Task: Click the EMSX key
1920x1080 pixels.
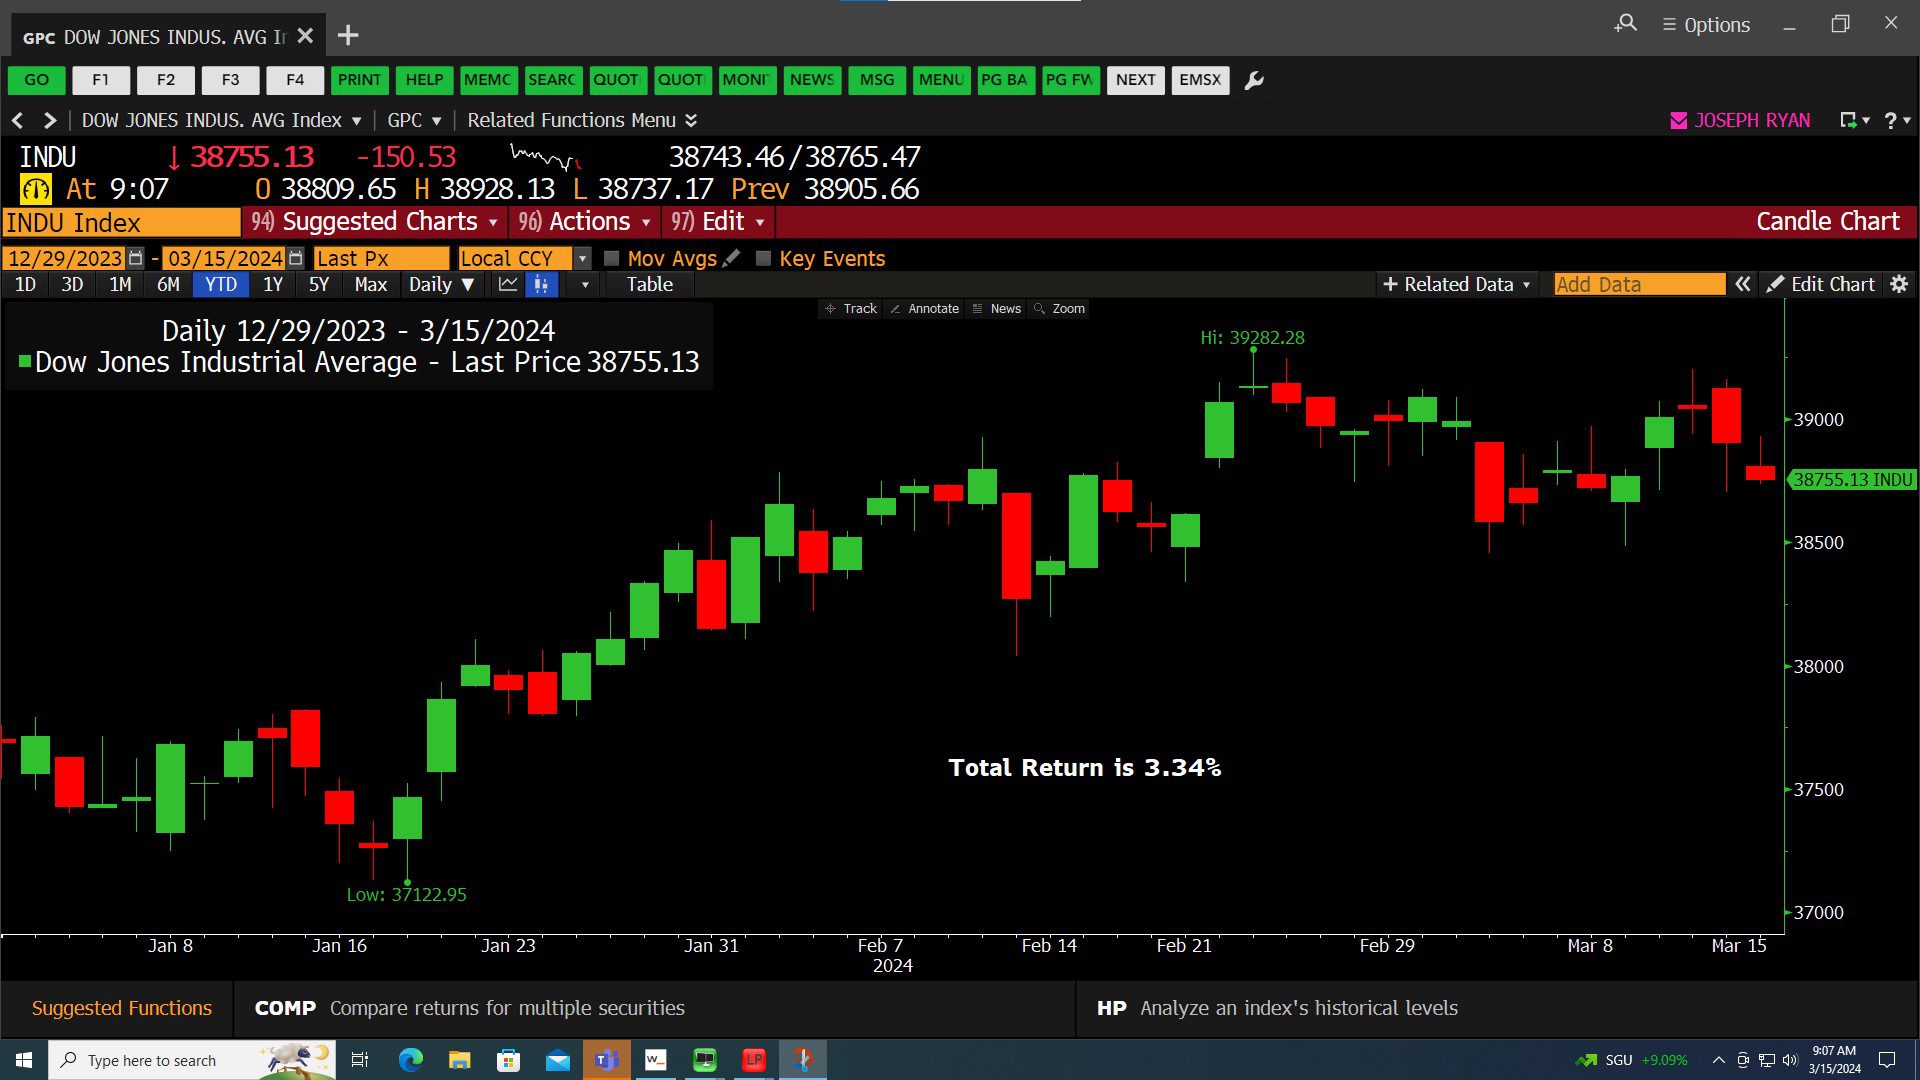Action: [x=1200, y=80]
